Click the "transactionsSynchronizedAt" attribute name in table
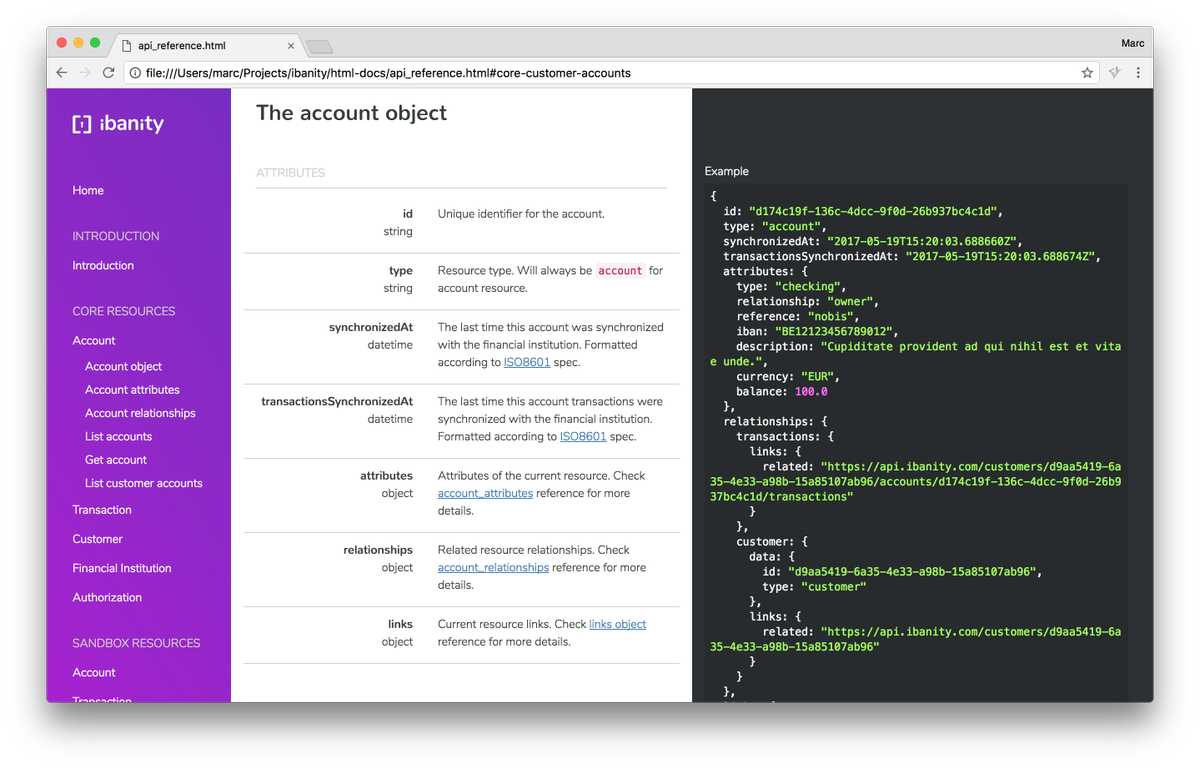The image size is (1200, 769). (x=337, y=401)
